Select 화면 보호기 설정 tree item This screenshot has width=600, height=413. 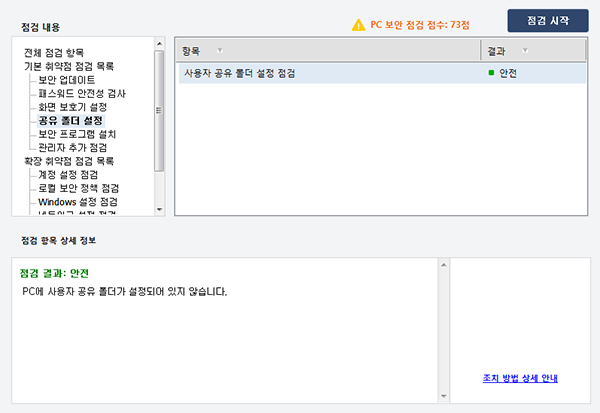click(x=72, y=106)
